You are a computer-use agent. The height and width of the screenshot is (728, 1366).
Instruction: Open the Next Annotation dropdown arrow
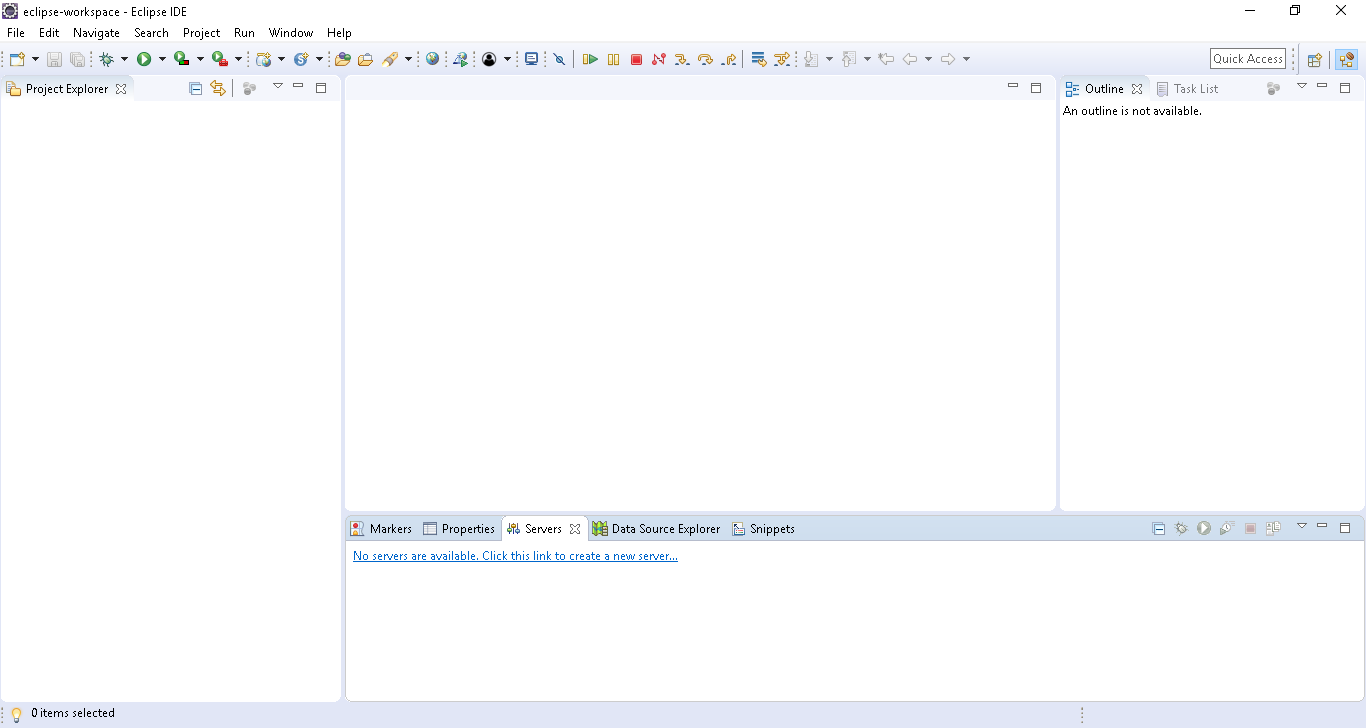pyautogui.click(x=829, y=59)
